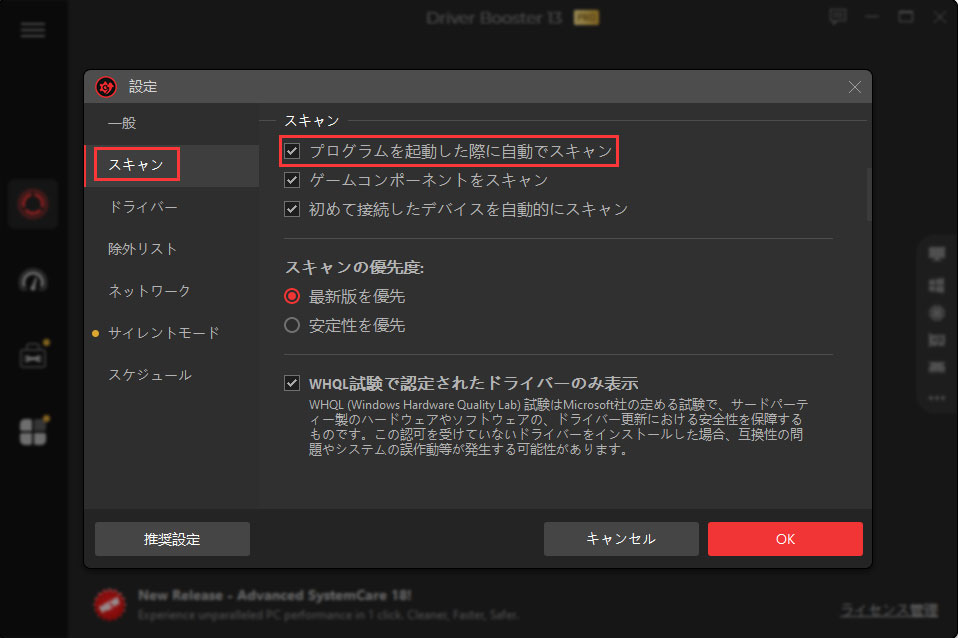Open the ドライバー settings tab

(172, 207)
